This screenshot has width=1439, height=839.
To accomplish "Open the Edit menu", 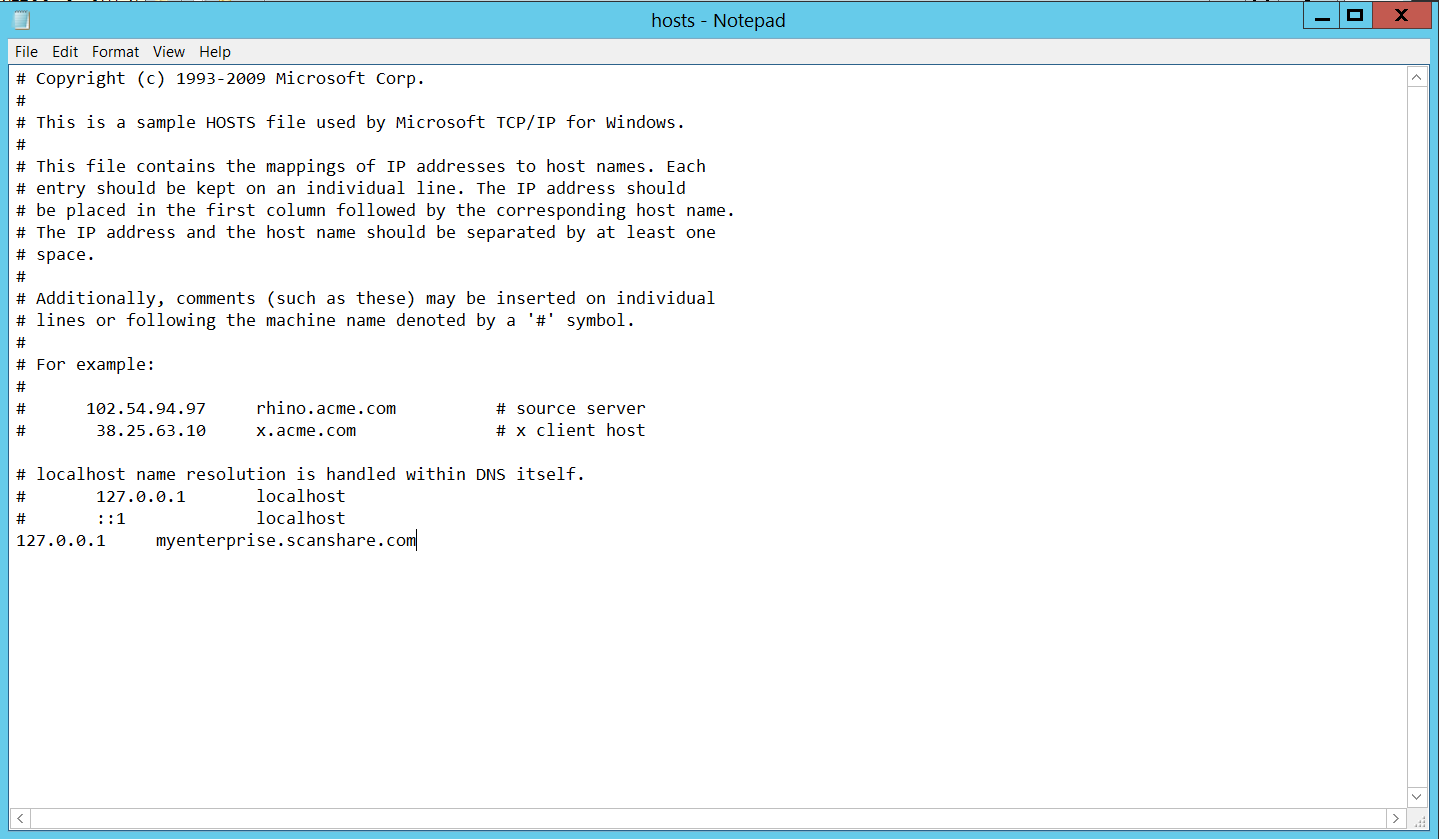I will click(65, 52).
